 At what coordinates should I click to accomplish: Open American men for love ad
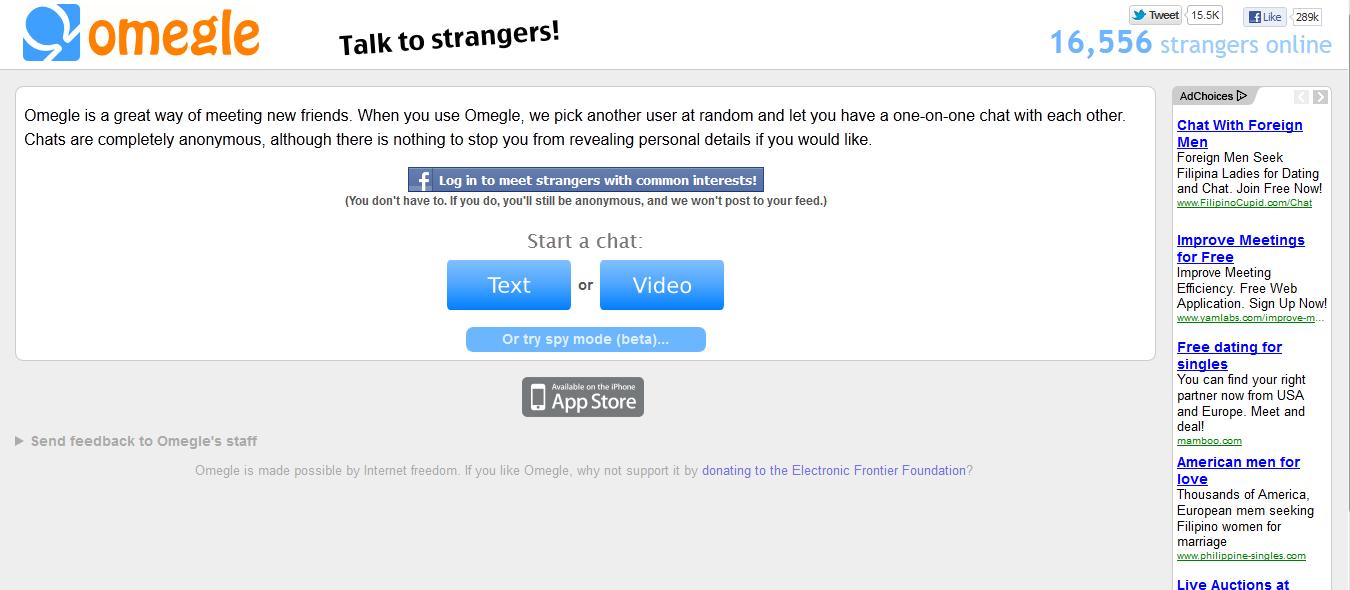click(x=1238, y=470)
